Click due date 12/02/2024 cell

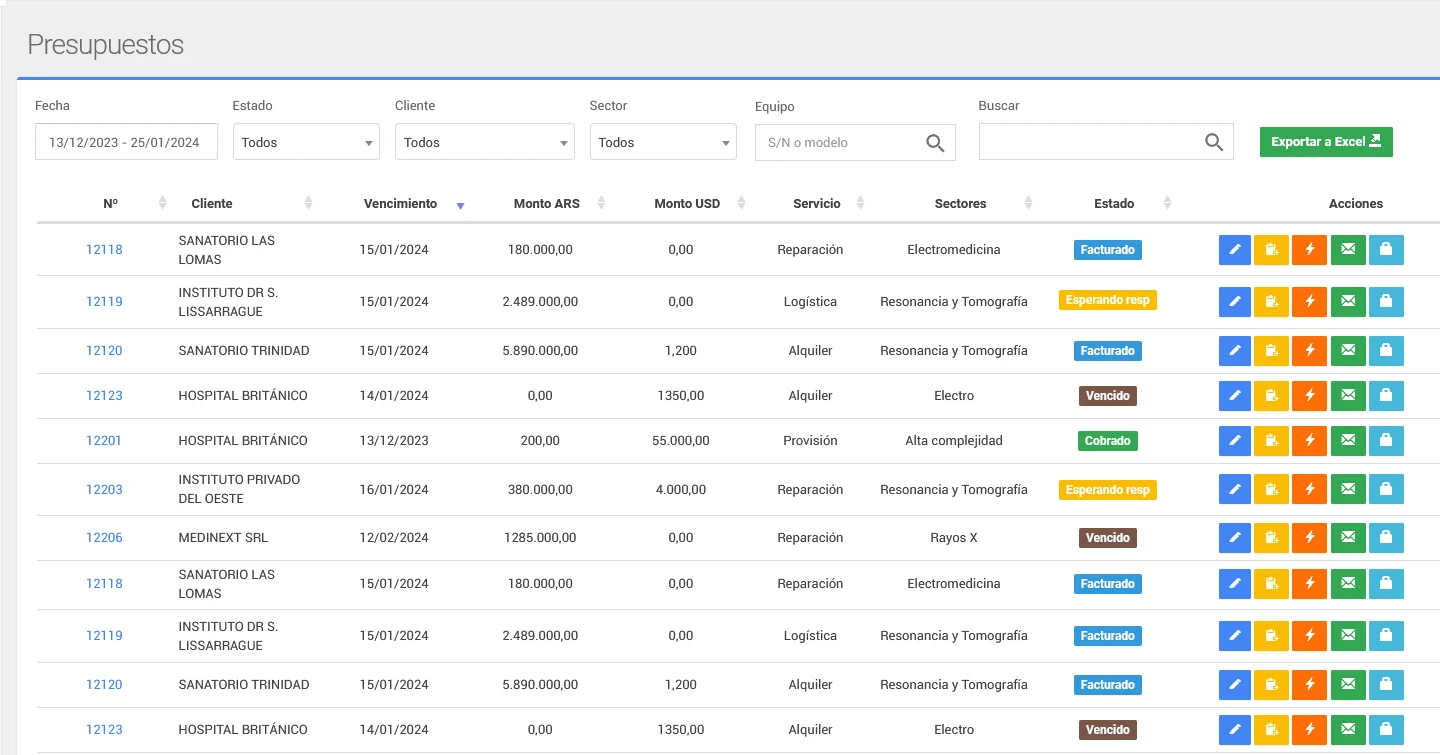[394, 538]
